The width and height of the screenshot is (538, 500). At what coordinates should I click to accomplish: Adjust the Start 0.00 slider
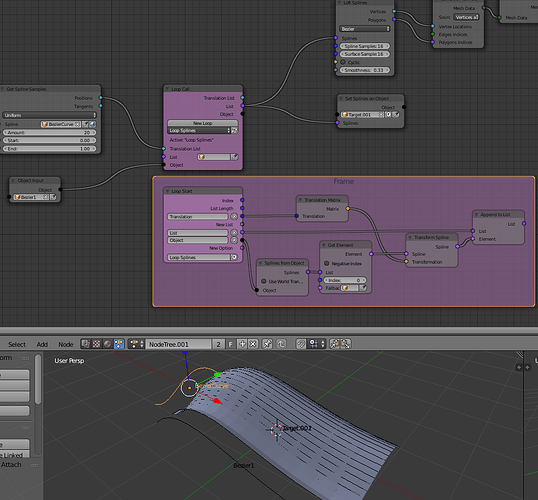49,140
